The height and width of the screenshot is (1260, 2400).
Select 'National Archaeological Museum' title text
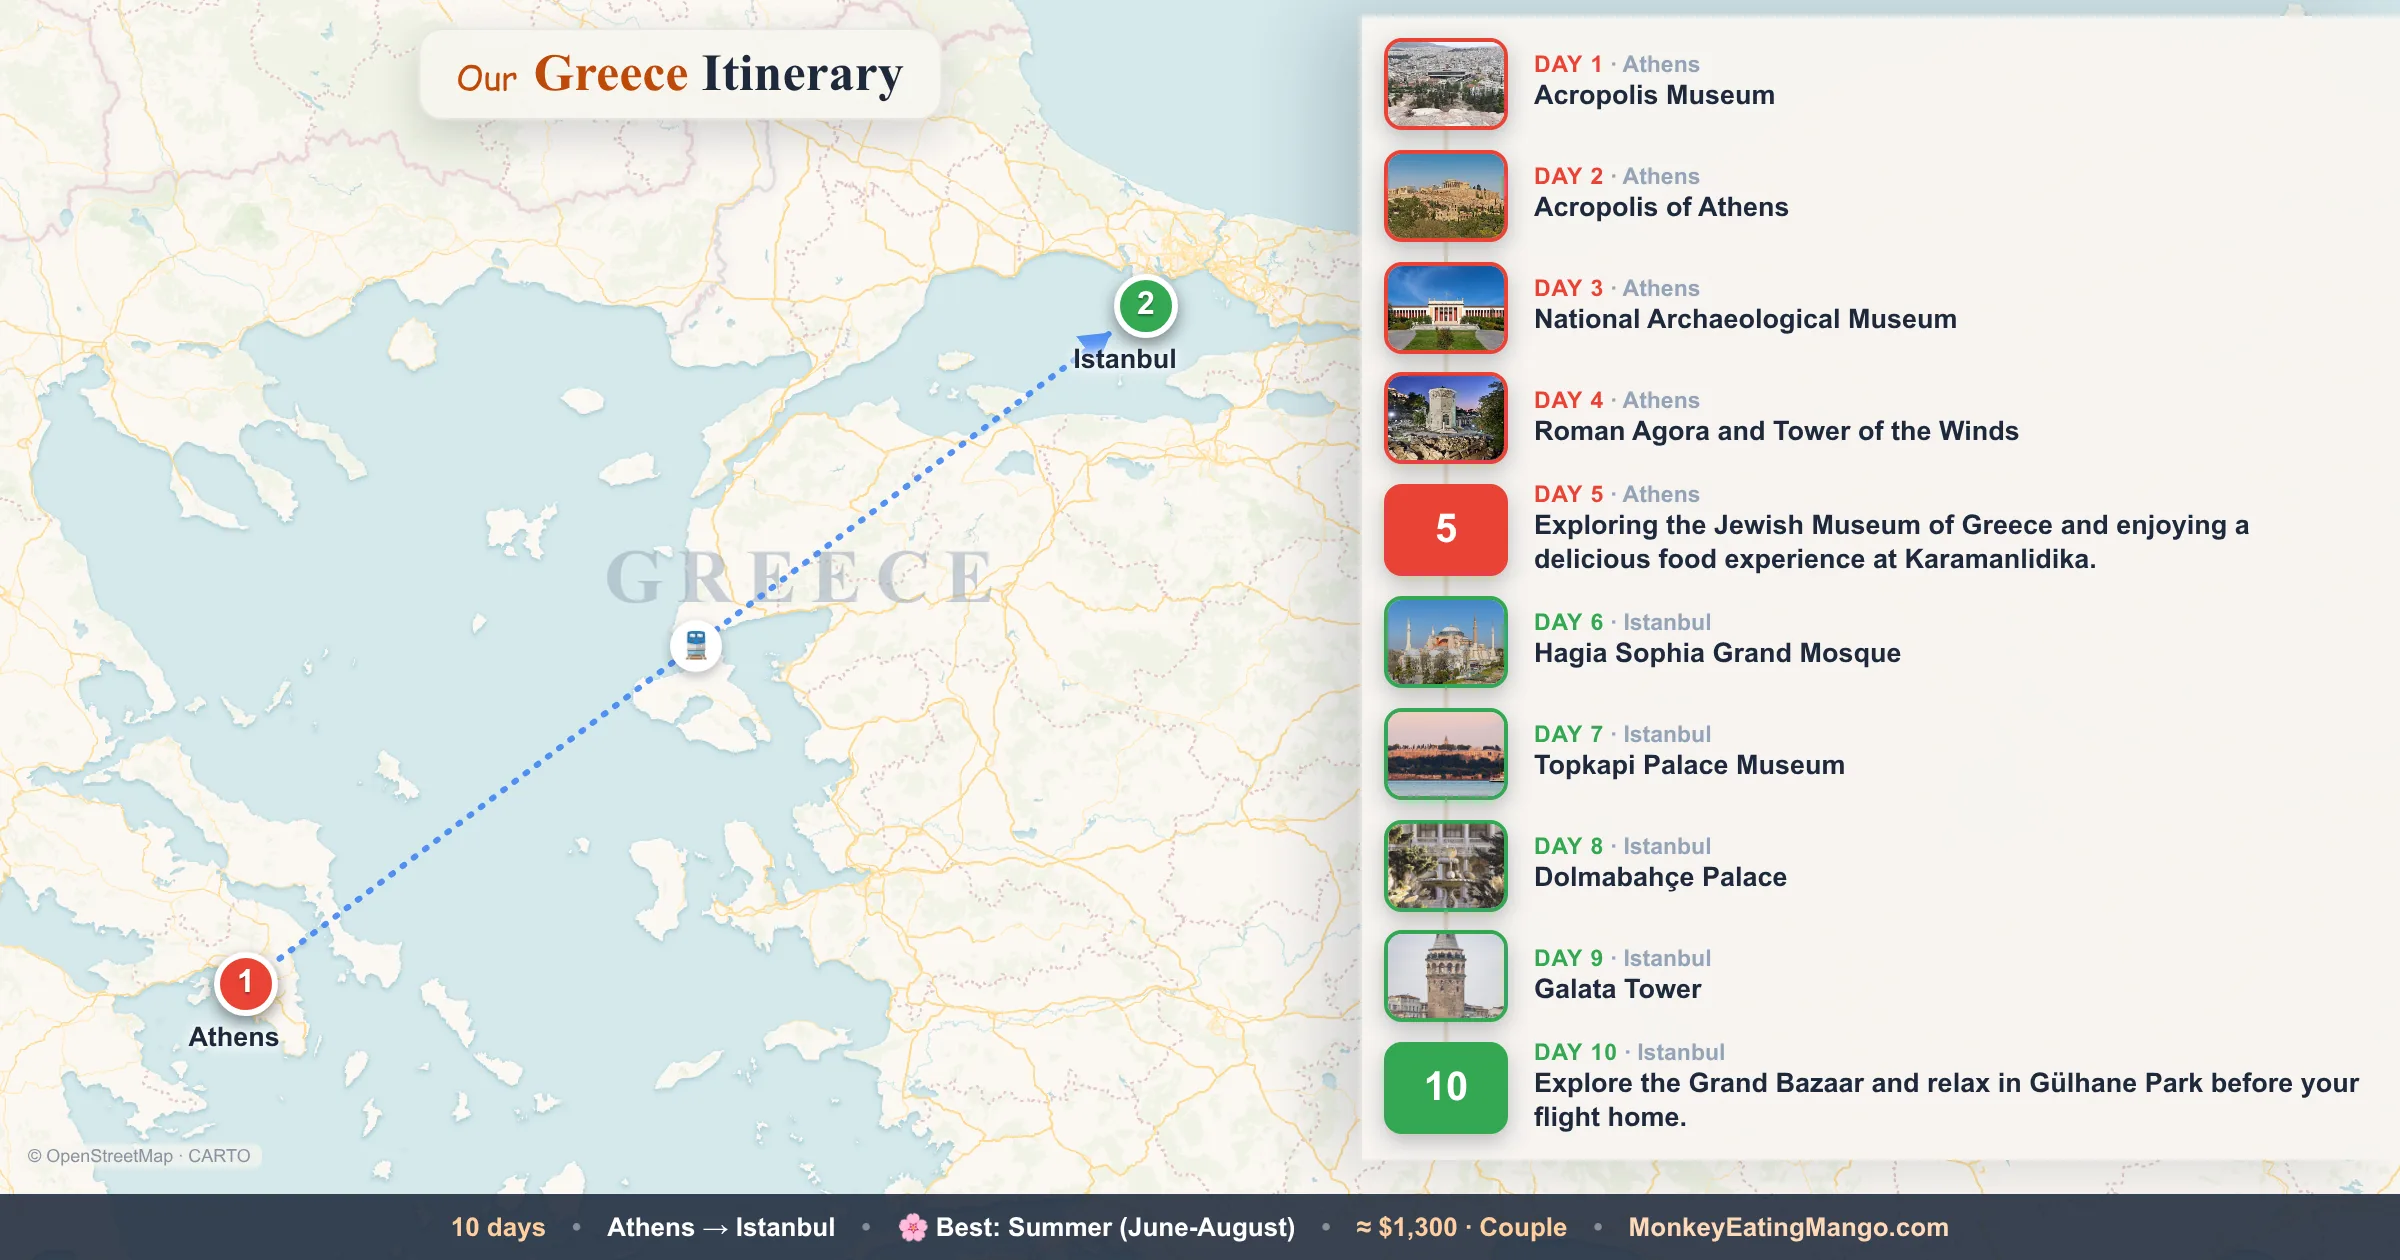(1745, 319)
